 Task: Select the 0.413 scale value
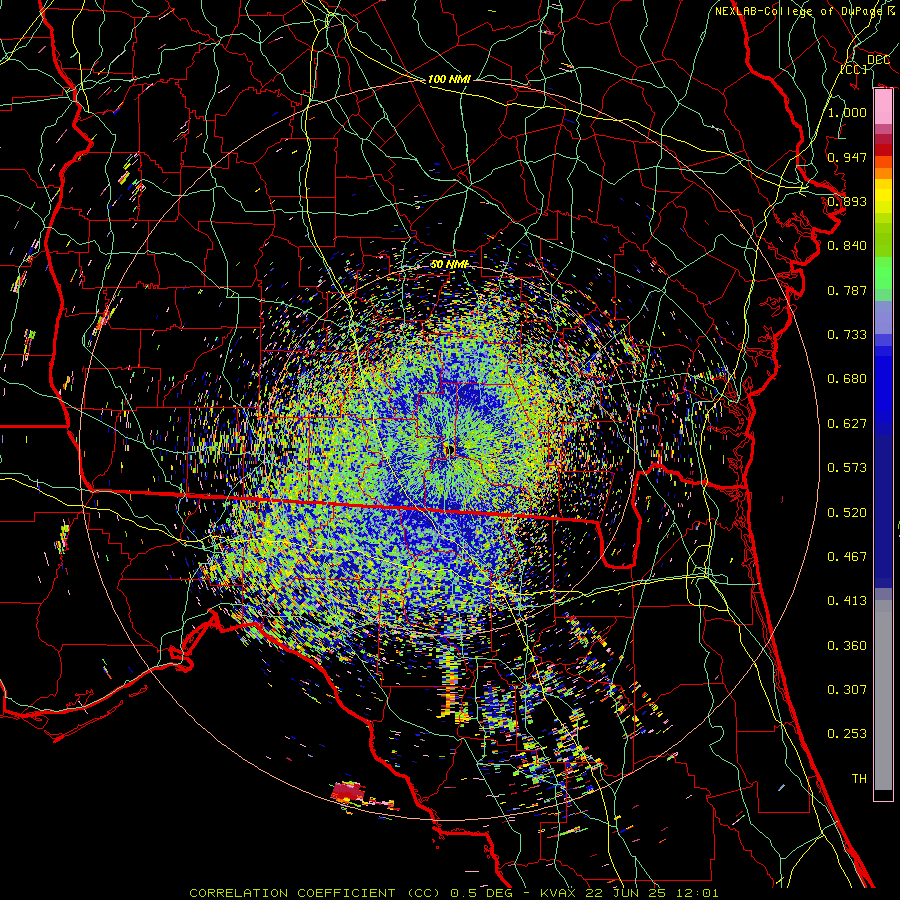847,601
